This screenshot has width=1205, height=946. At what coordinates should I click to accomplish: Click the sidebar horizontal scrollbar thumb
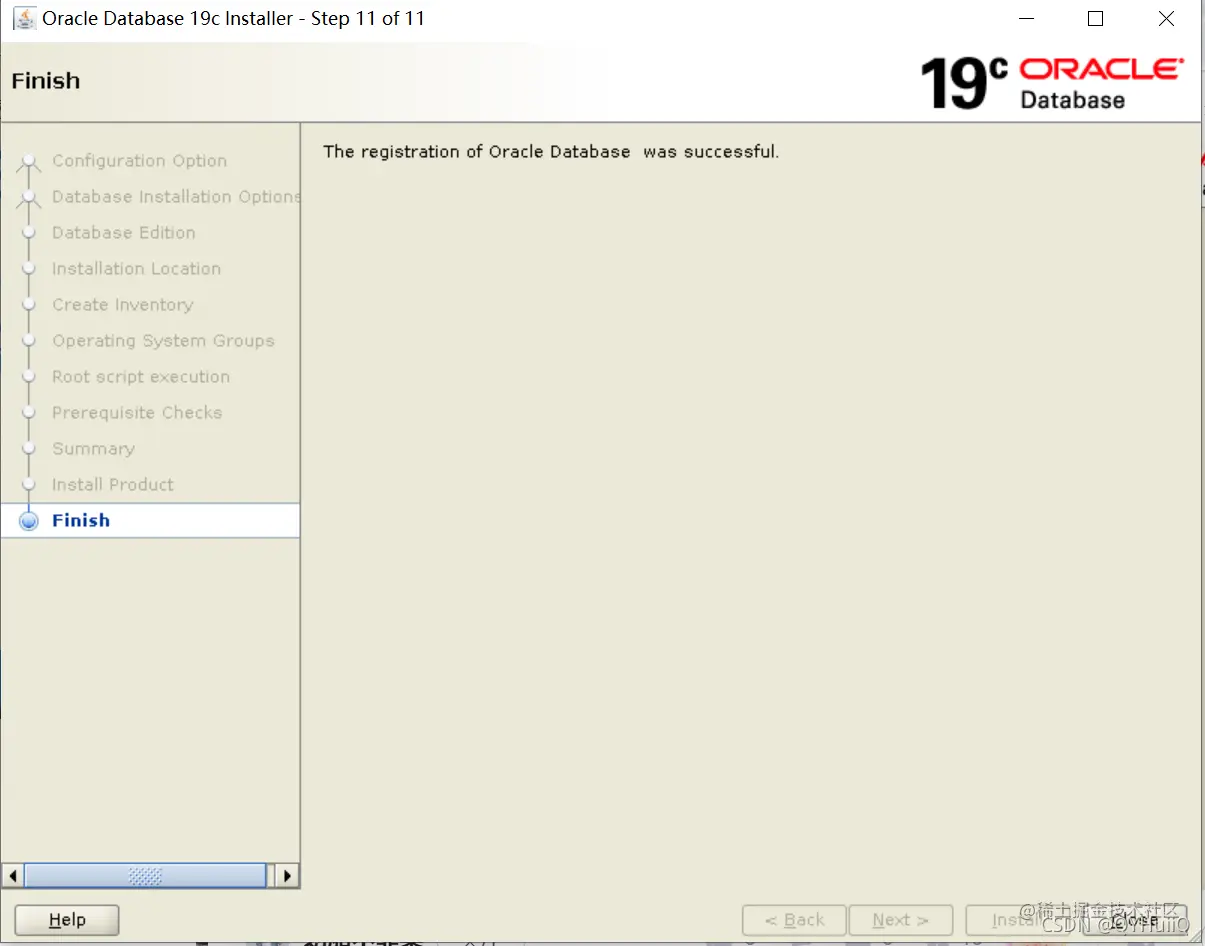145,876
